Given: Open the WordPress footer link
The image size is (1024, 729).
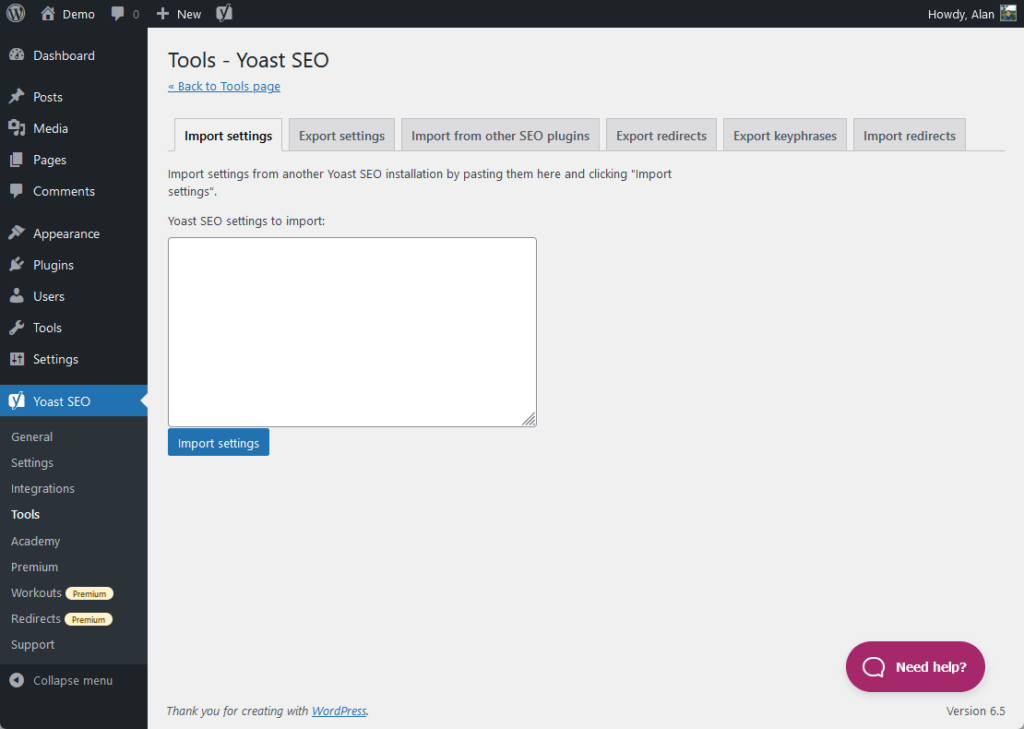Looking at the screenshot, I should 339,711.
